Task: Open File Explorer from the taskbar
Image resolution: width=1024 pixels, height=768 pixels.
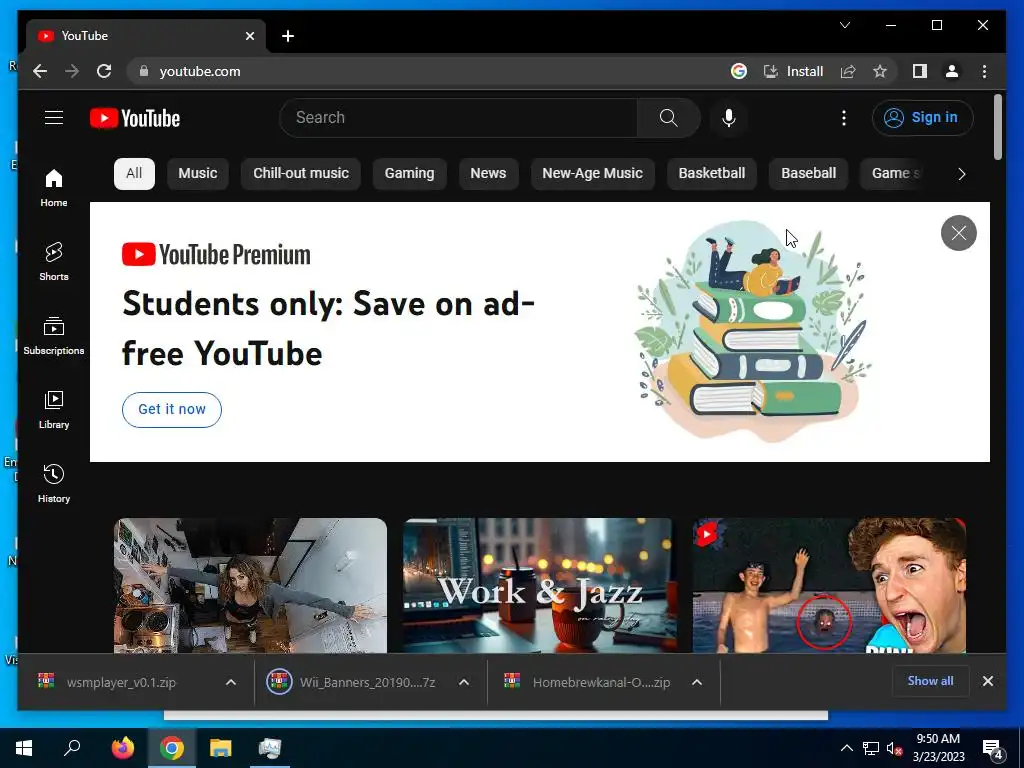Action: [220, 748]
